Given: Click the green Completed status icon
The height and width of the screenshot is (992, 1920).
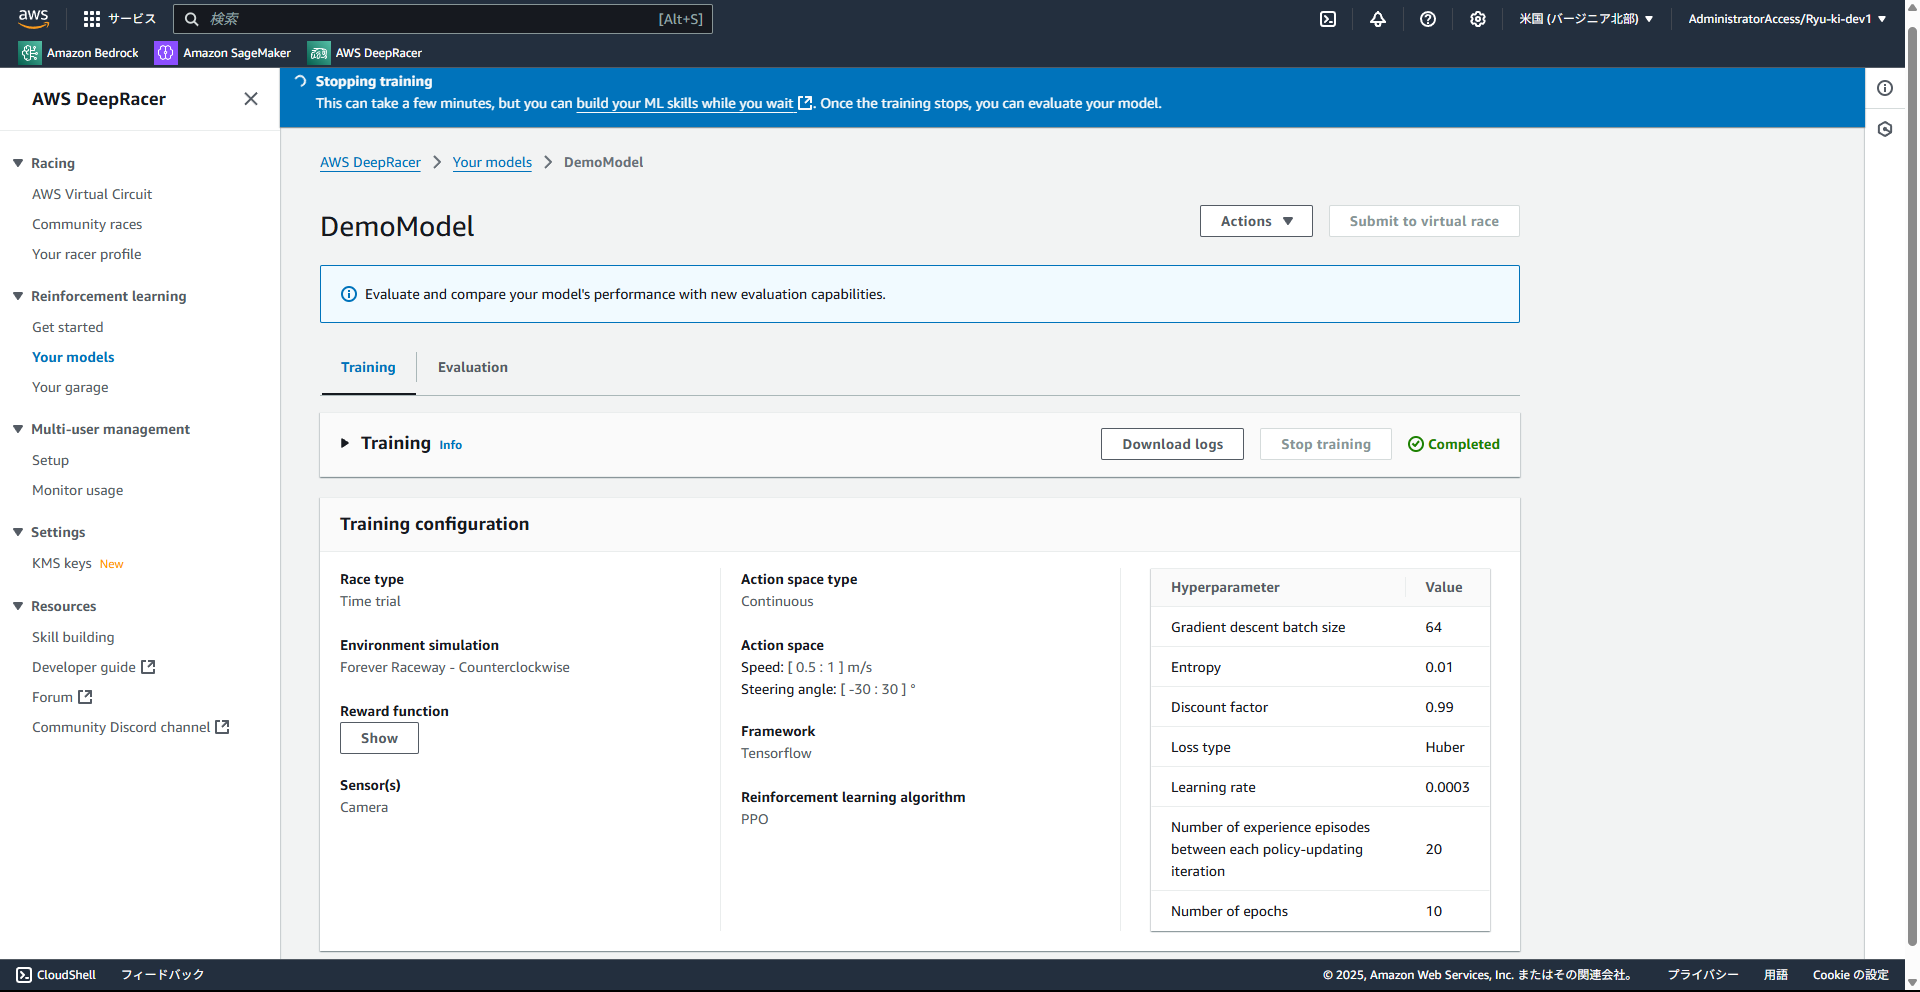Looking at the screenshot, I should [1416, 444].
